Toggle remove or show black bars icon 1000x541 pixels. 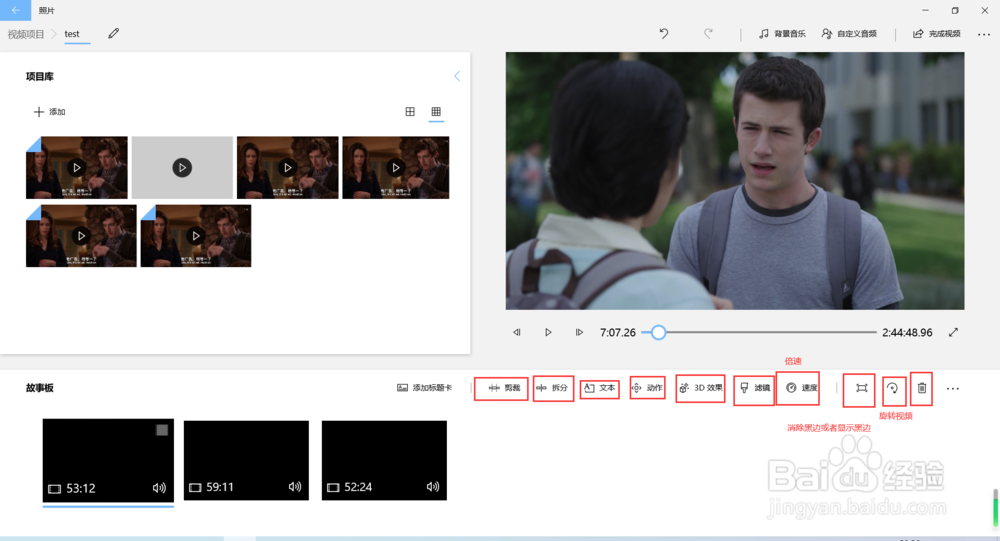click(862, 388)
